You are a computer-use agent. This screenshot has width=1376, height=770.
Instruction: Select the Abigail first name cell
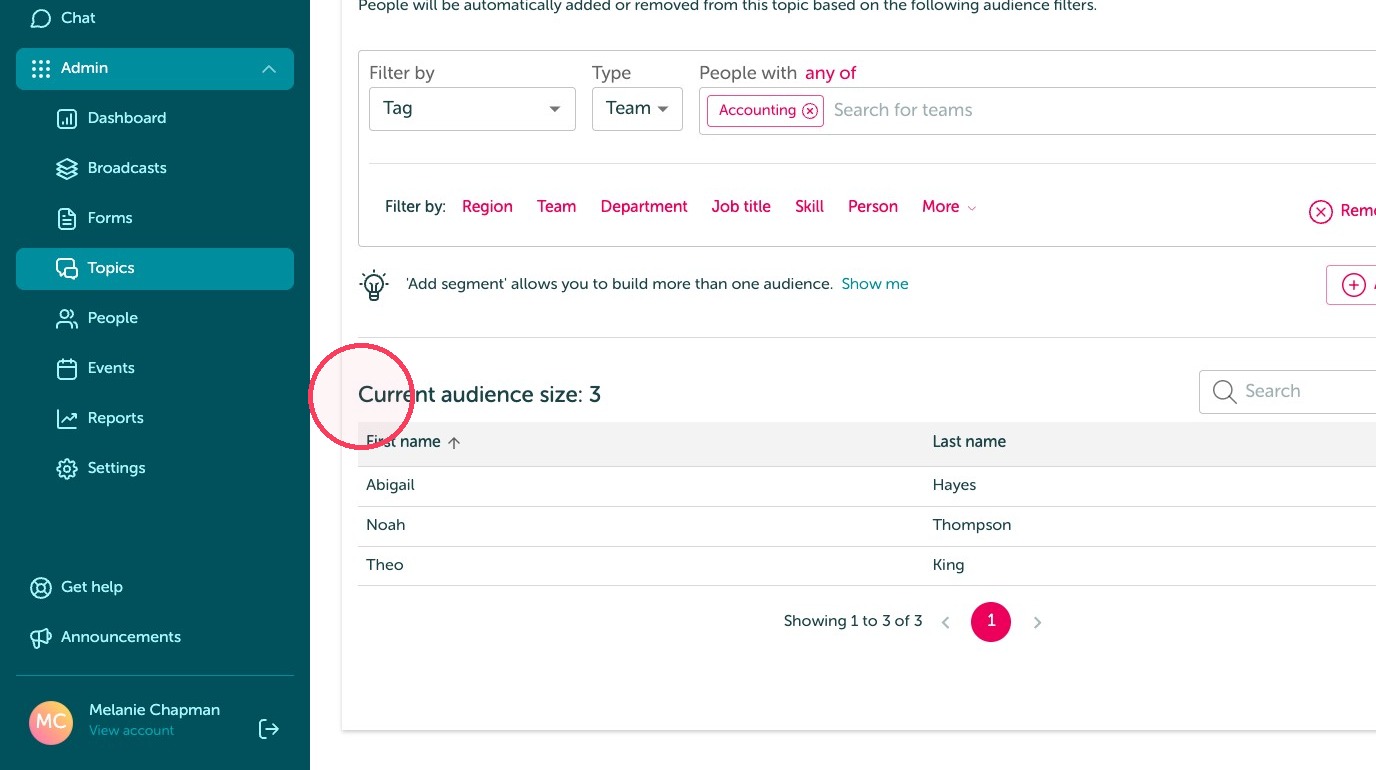pos(390,485)
